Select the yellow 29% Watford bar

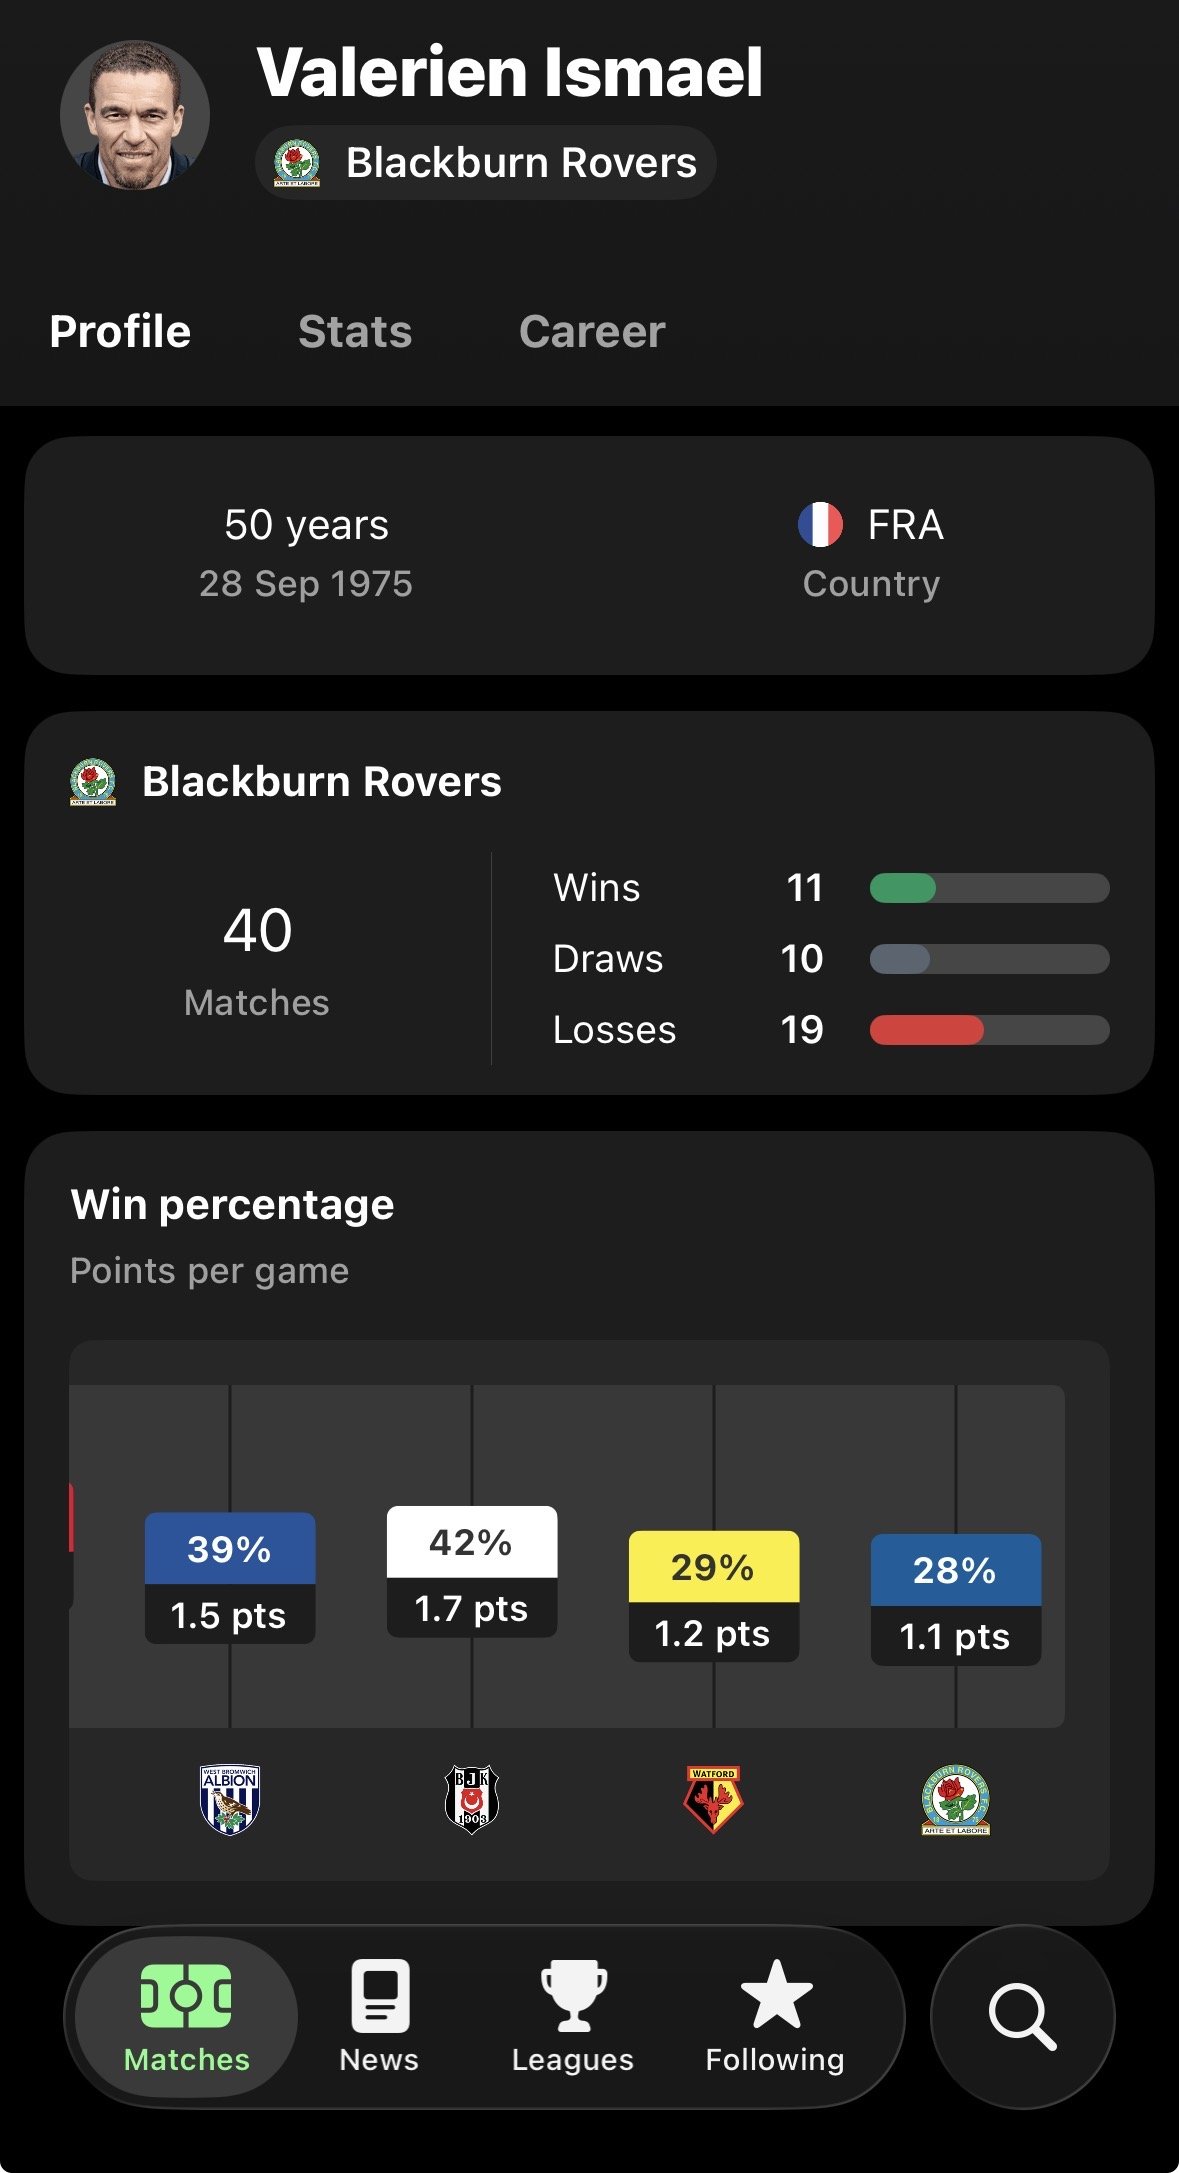click(713, 1596)
